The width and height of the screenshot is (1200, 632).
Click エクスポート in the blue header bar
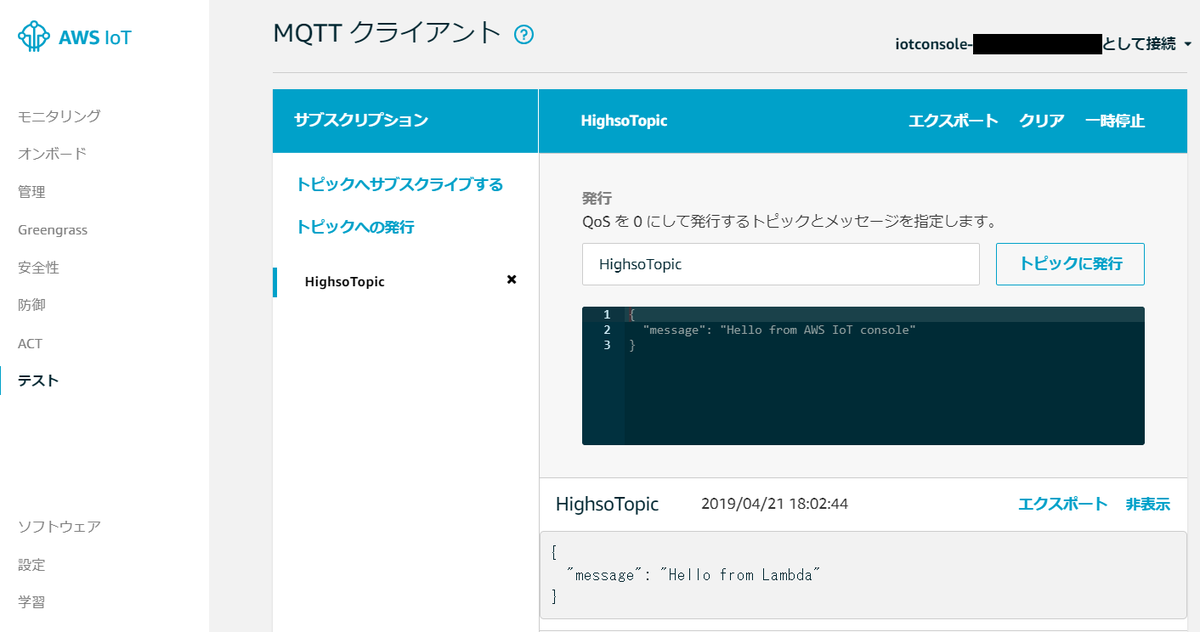(953, 121)
